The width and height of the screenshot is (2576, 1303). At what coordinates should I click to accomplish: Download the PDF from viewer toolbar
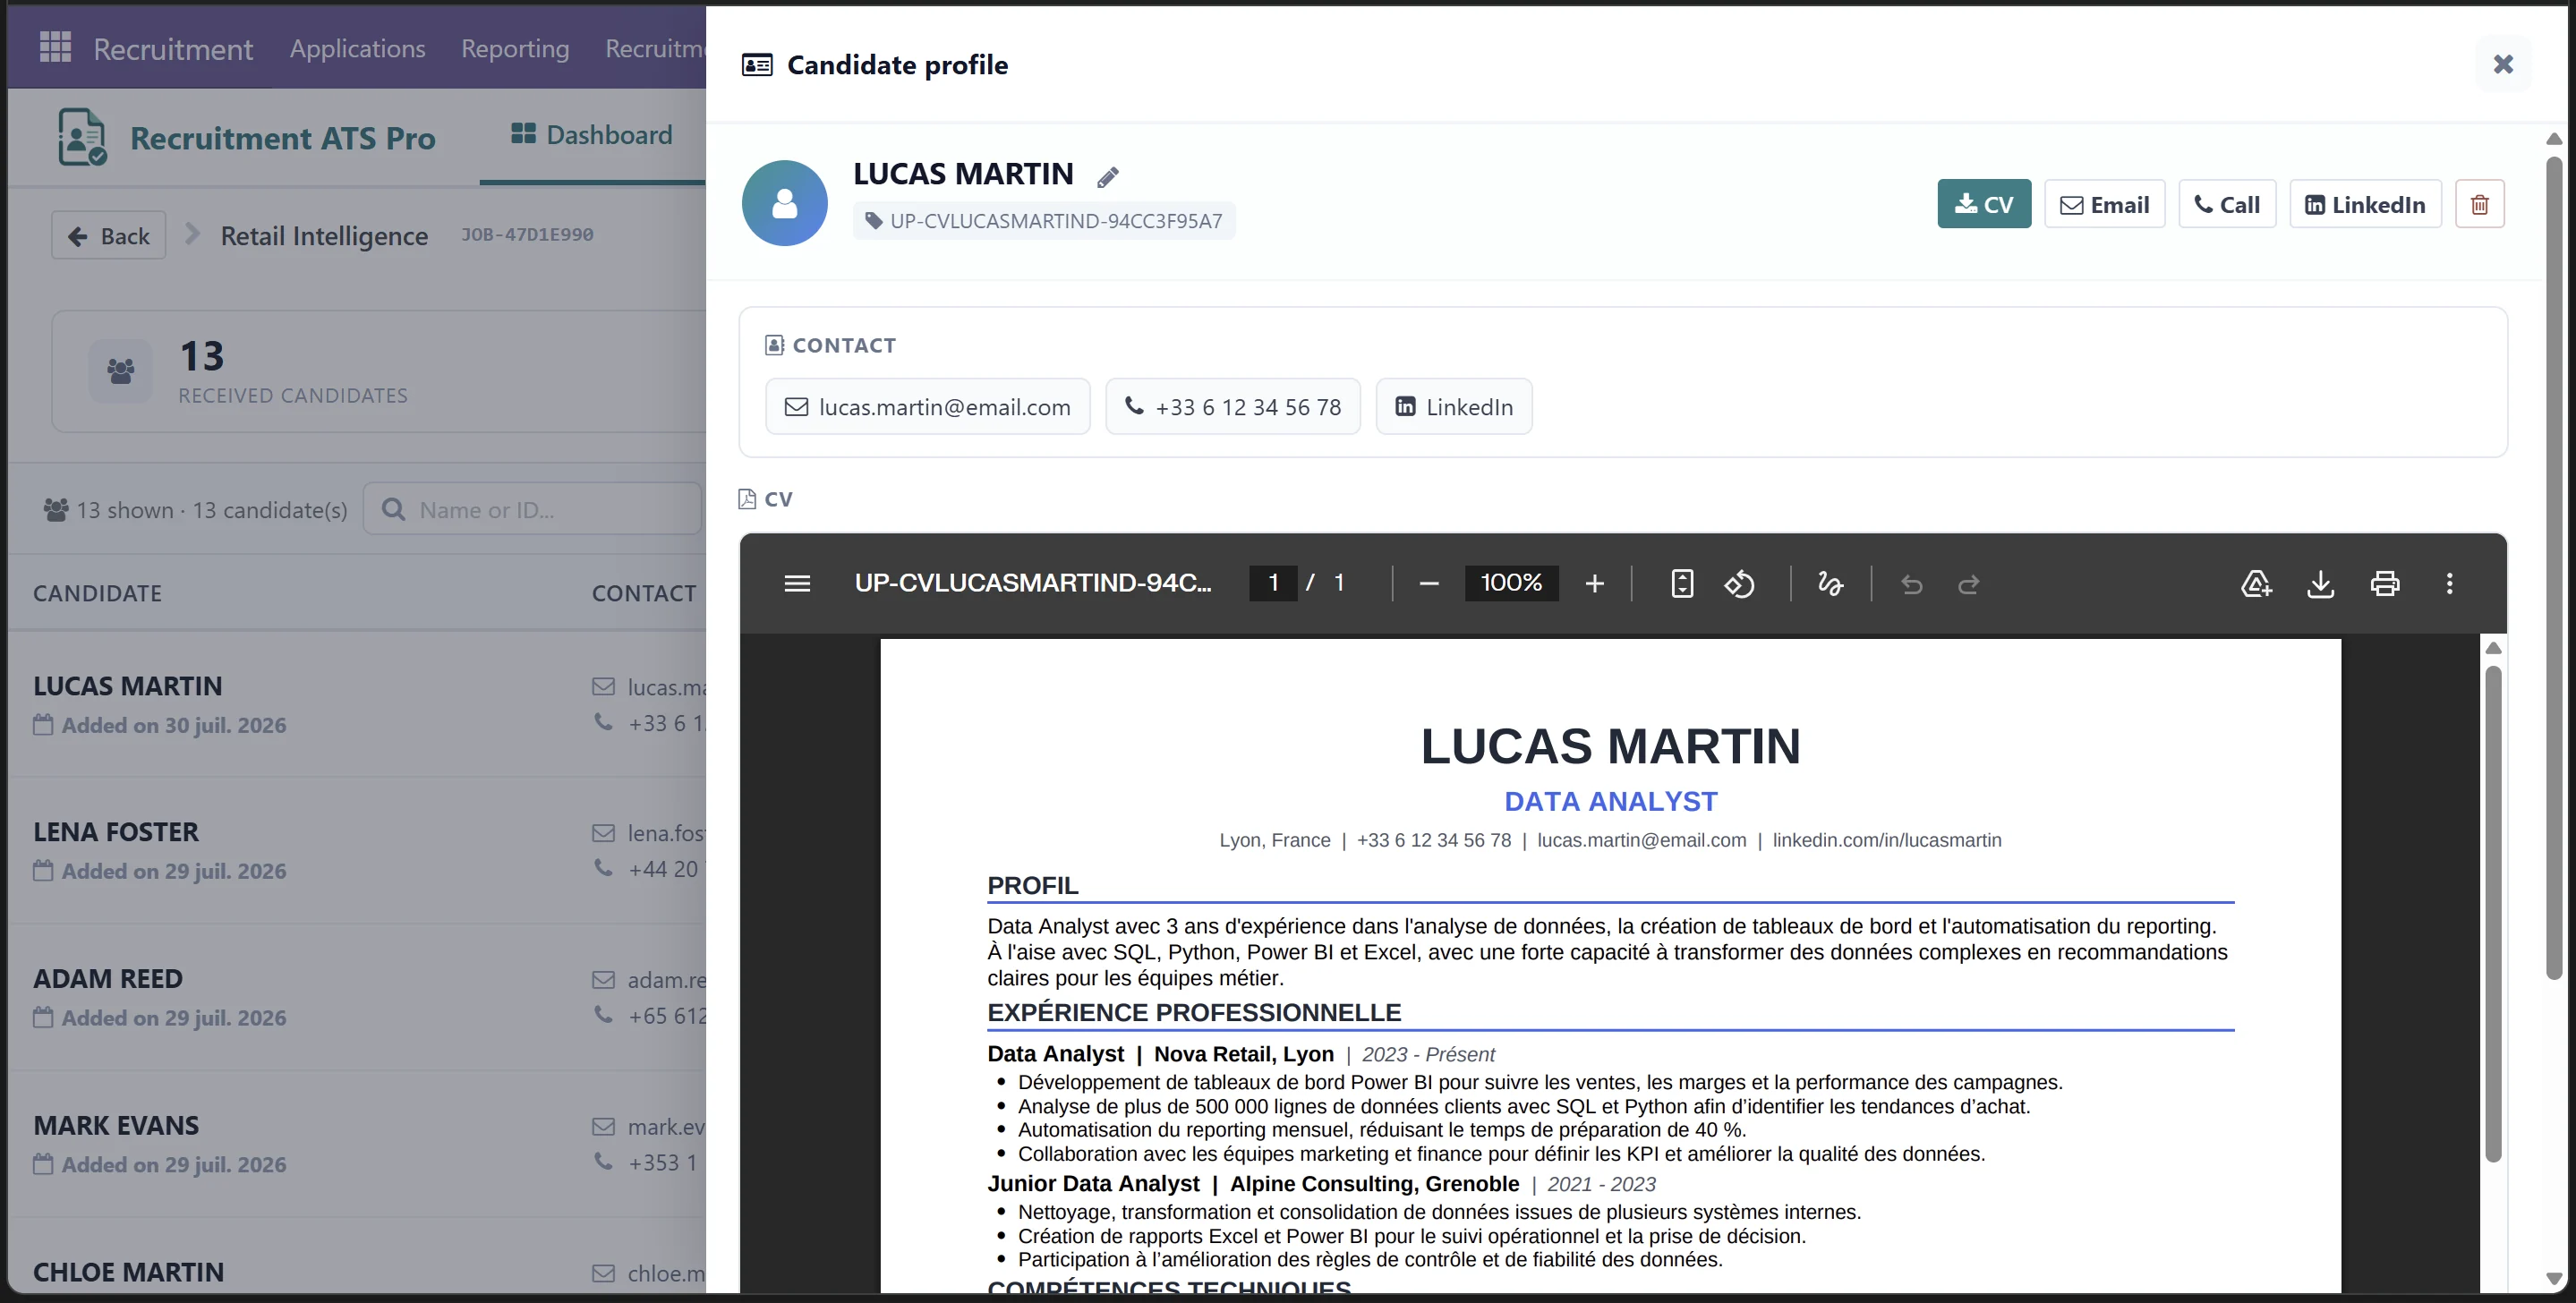pos(2320,583)
